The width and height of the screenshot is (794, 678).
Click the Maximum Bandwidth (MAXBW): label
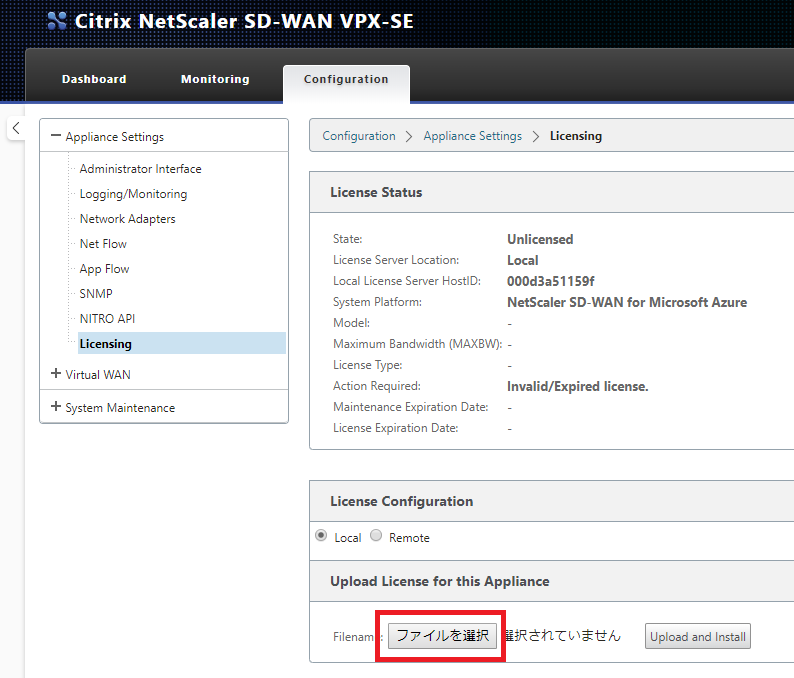(x=418, y=344)
